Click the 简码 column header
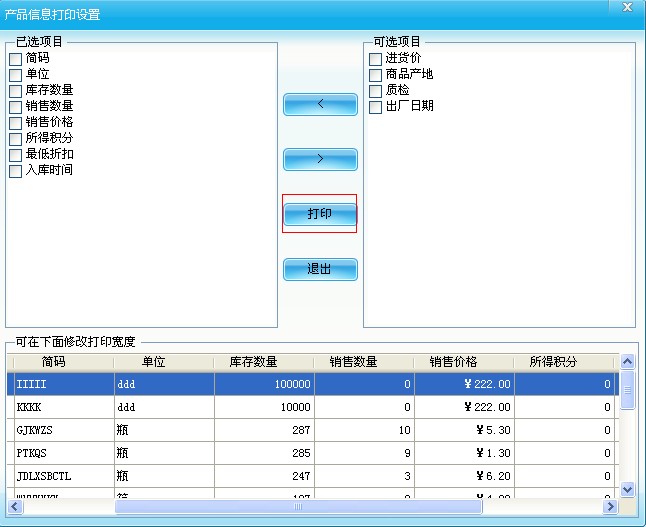 click(54, 362)
